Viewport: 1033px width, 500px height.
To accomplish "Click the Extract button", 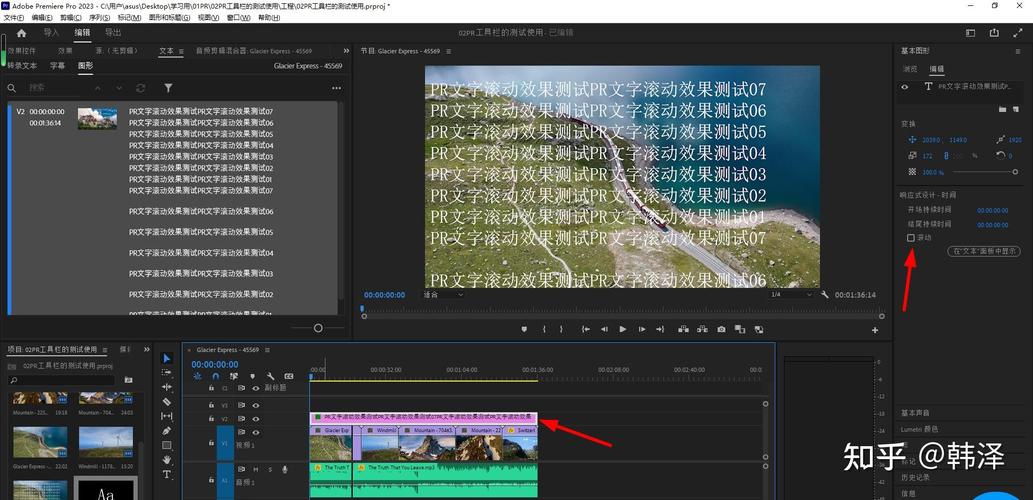I will click(702, 329).
